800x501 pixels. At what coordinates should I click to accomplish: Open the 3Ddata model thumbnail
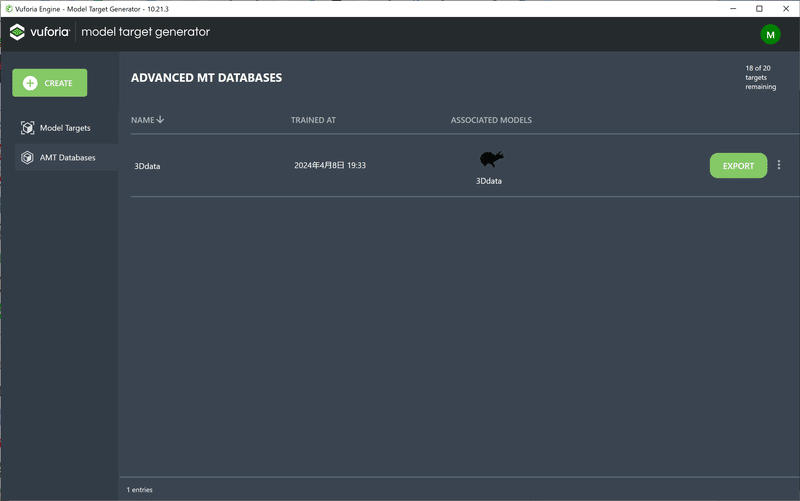tap(491, 159)
